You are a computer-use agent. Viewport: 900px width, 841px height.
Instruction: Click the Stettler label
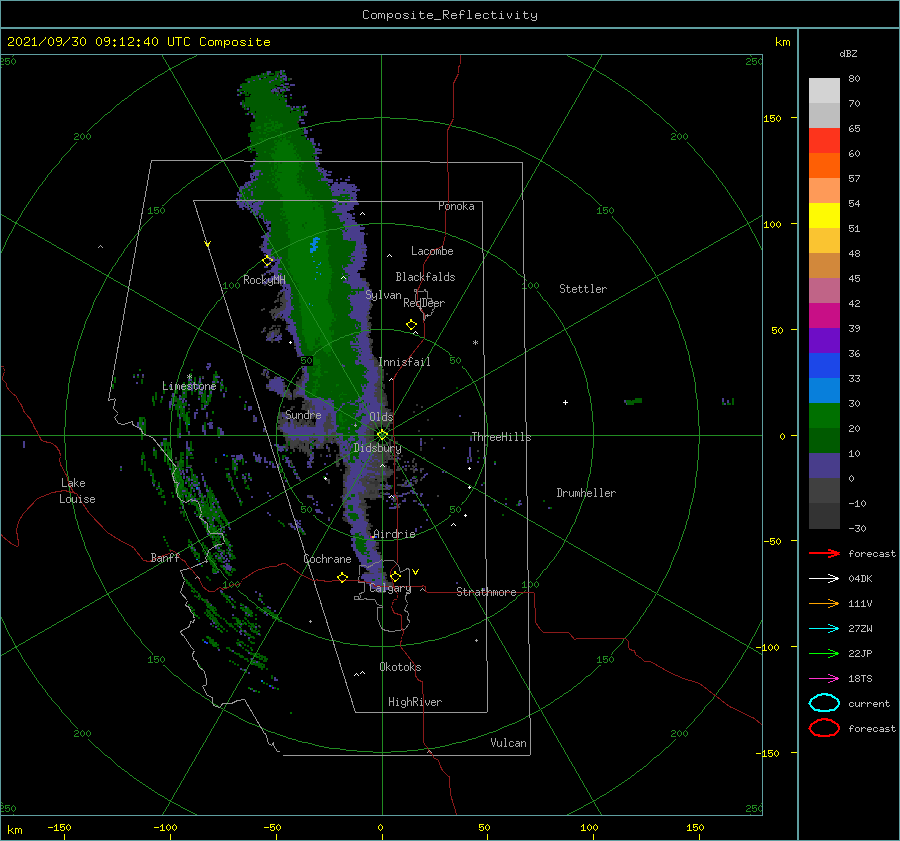583,289
